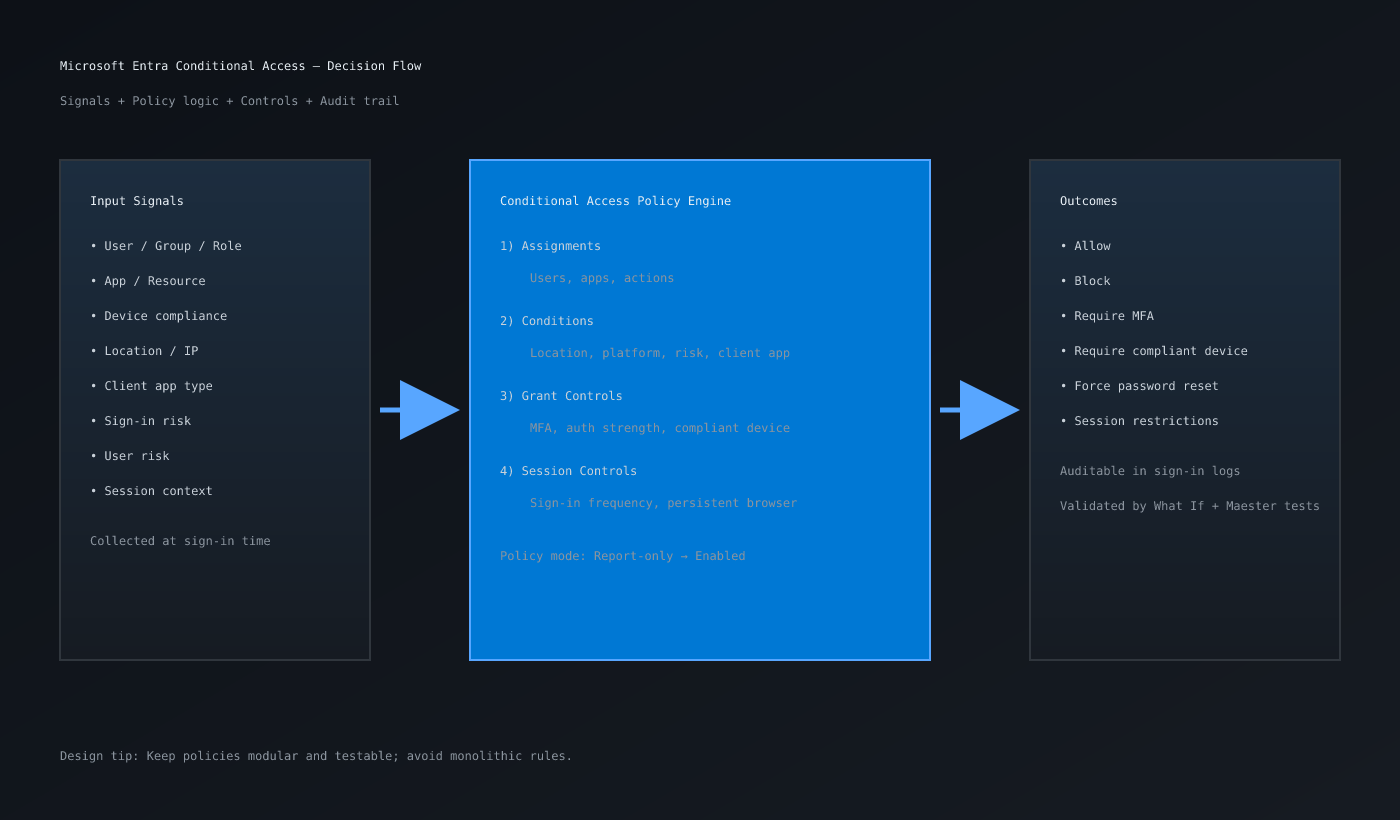Click the 'Outcomes' heading
This screenshot has height=820, width=1400.
tap(1089, 201)
